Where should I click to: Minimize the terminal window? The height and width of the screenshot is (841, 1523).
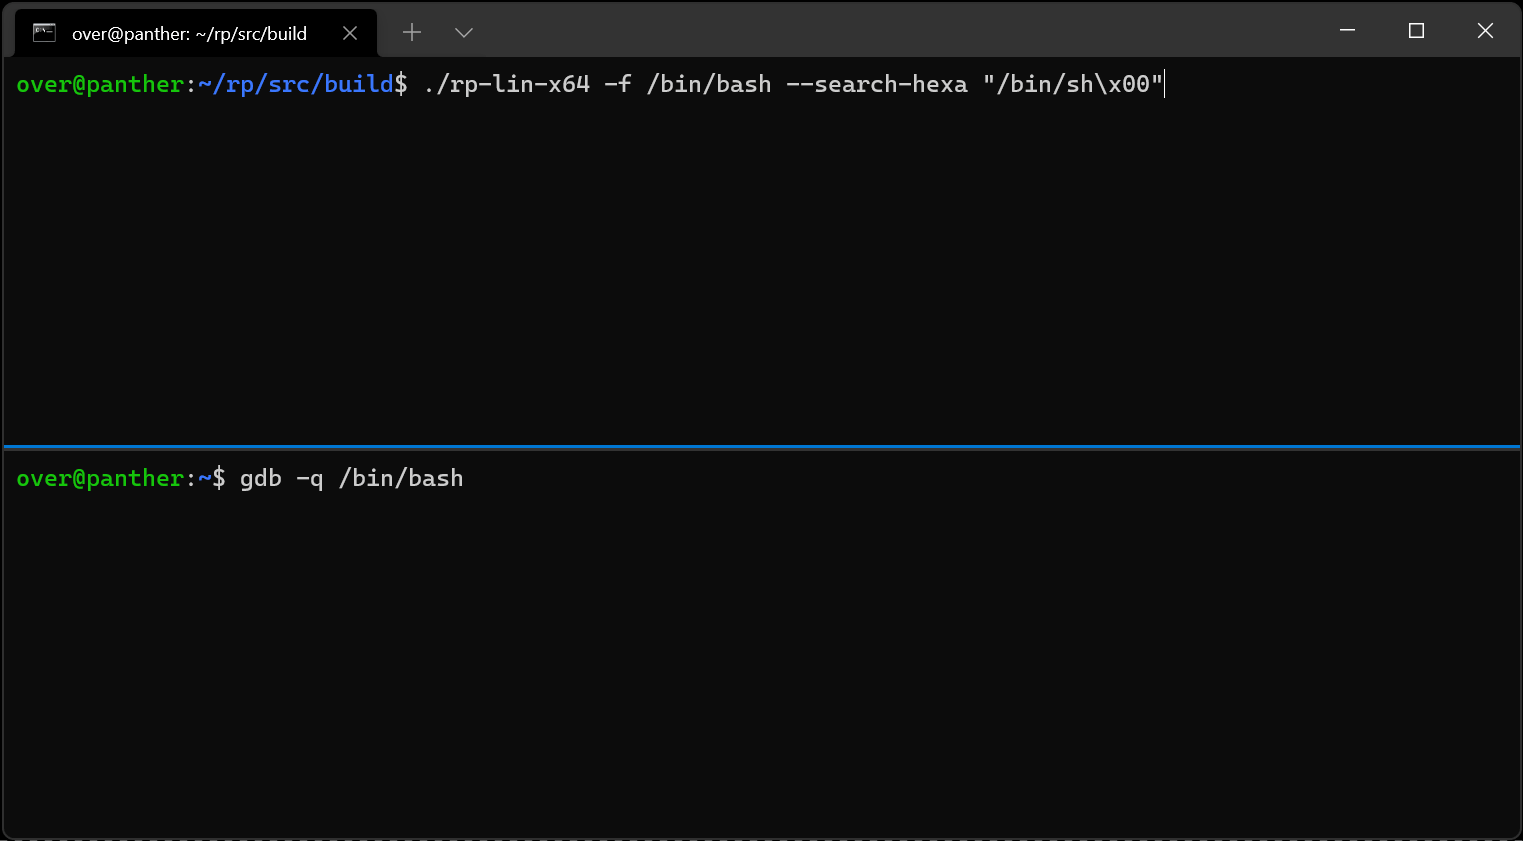click(x=1347, y=31)
